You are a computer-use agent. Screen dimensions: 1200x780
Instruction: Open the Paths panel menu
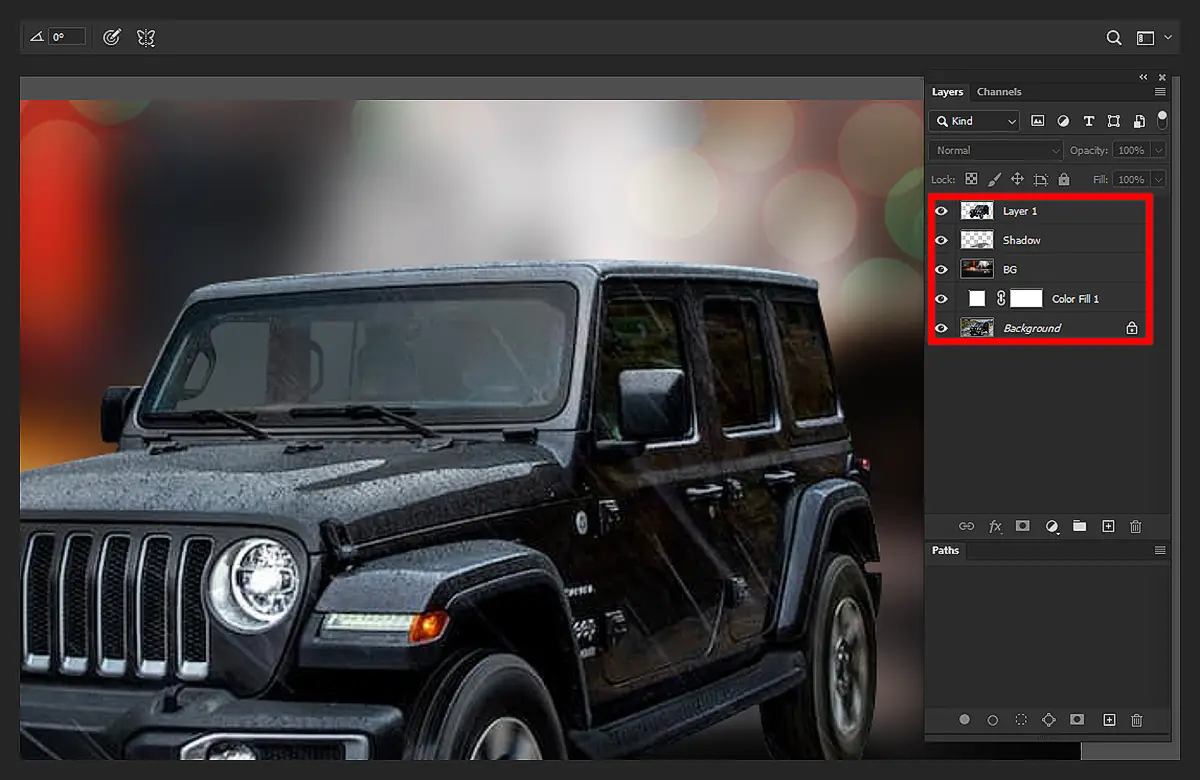(1160, 550)
